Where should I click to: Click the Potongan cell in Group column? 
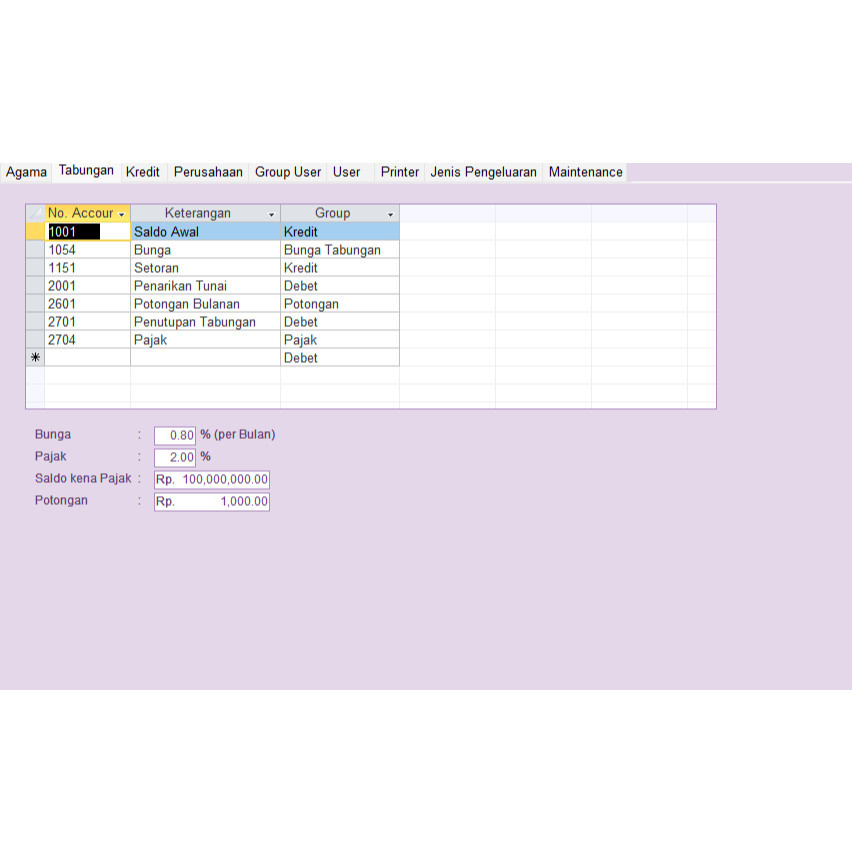click(340, 304)
